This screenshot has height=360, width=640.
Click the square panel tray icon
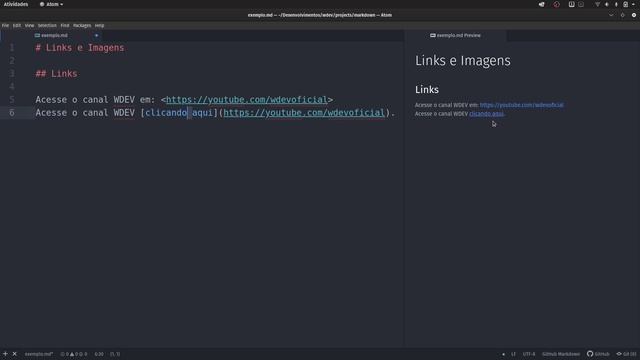click(571, 4)
